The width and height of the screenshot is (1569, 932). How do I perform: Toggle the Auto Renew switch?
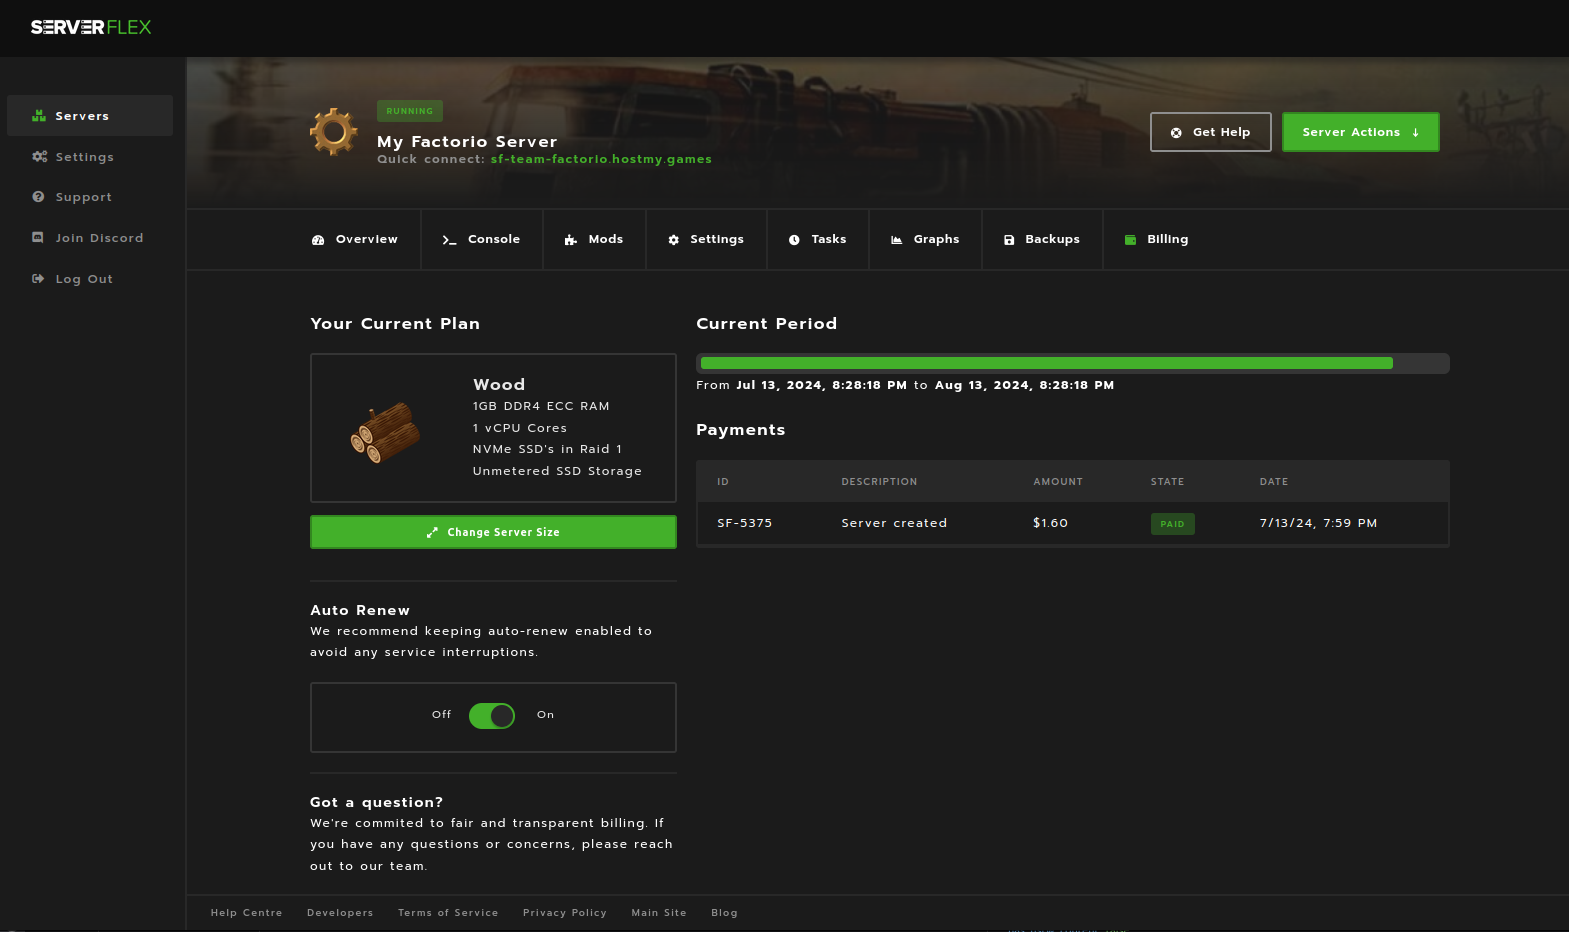pos(492,716)
